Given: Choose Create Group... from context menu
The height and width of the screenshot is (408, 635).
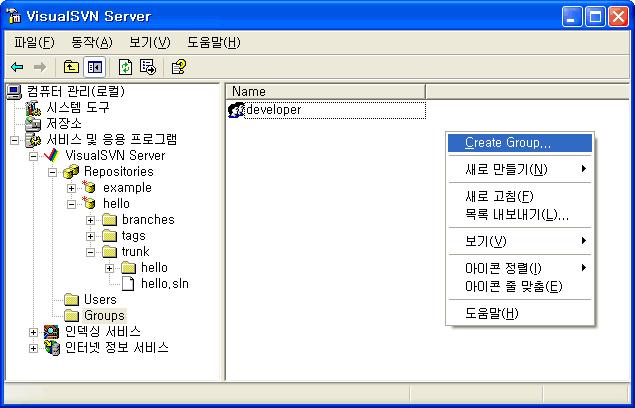Looking at the screenshot, I should [x=508, y=143].
